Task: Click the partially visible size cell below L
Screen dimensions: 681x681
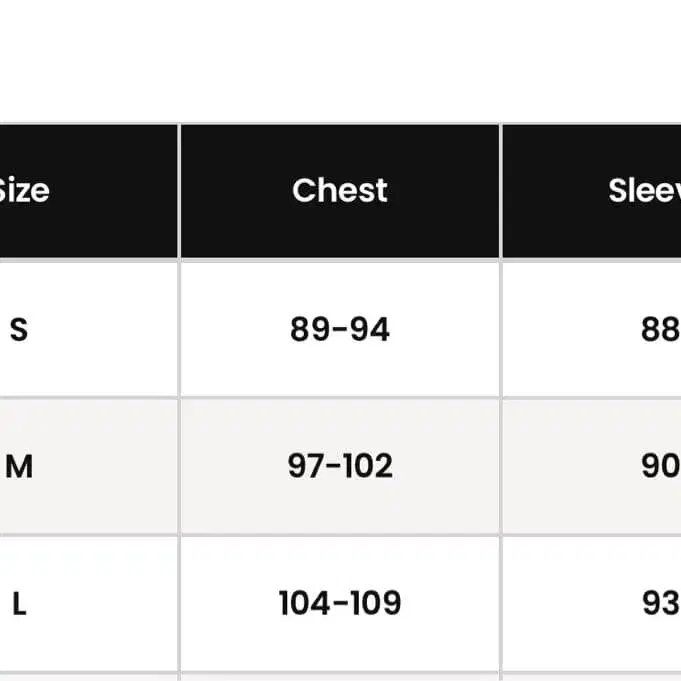Action: click(x=88, y=677)
